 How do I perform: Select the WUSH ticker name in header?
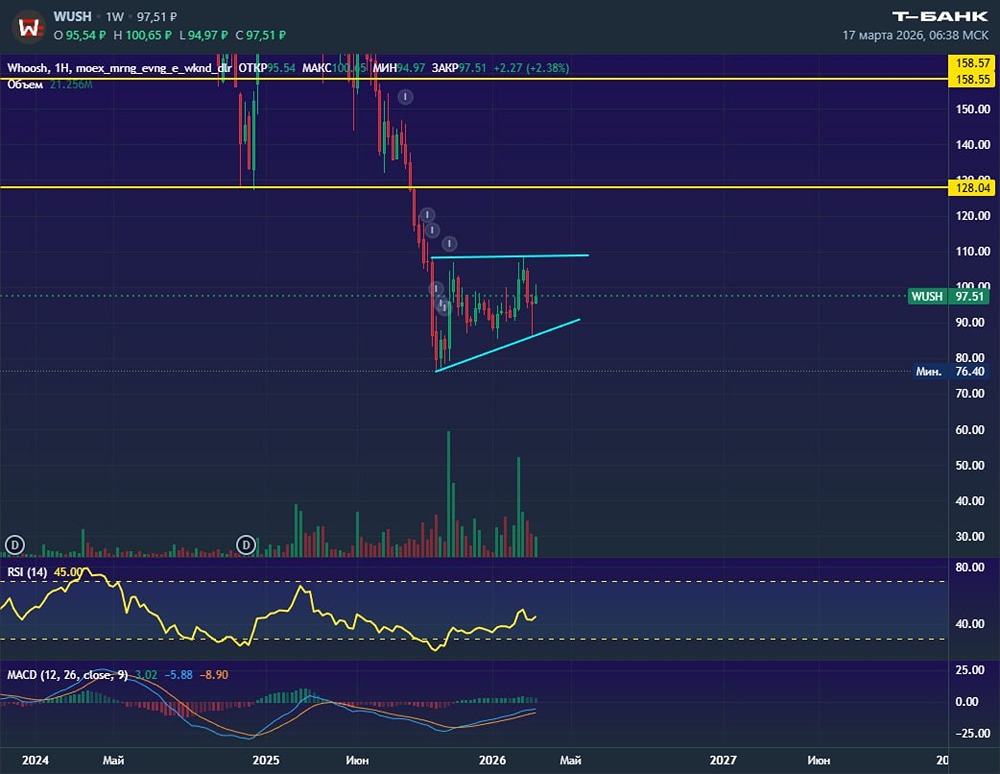tap(72, 17)
